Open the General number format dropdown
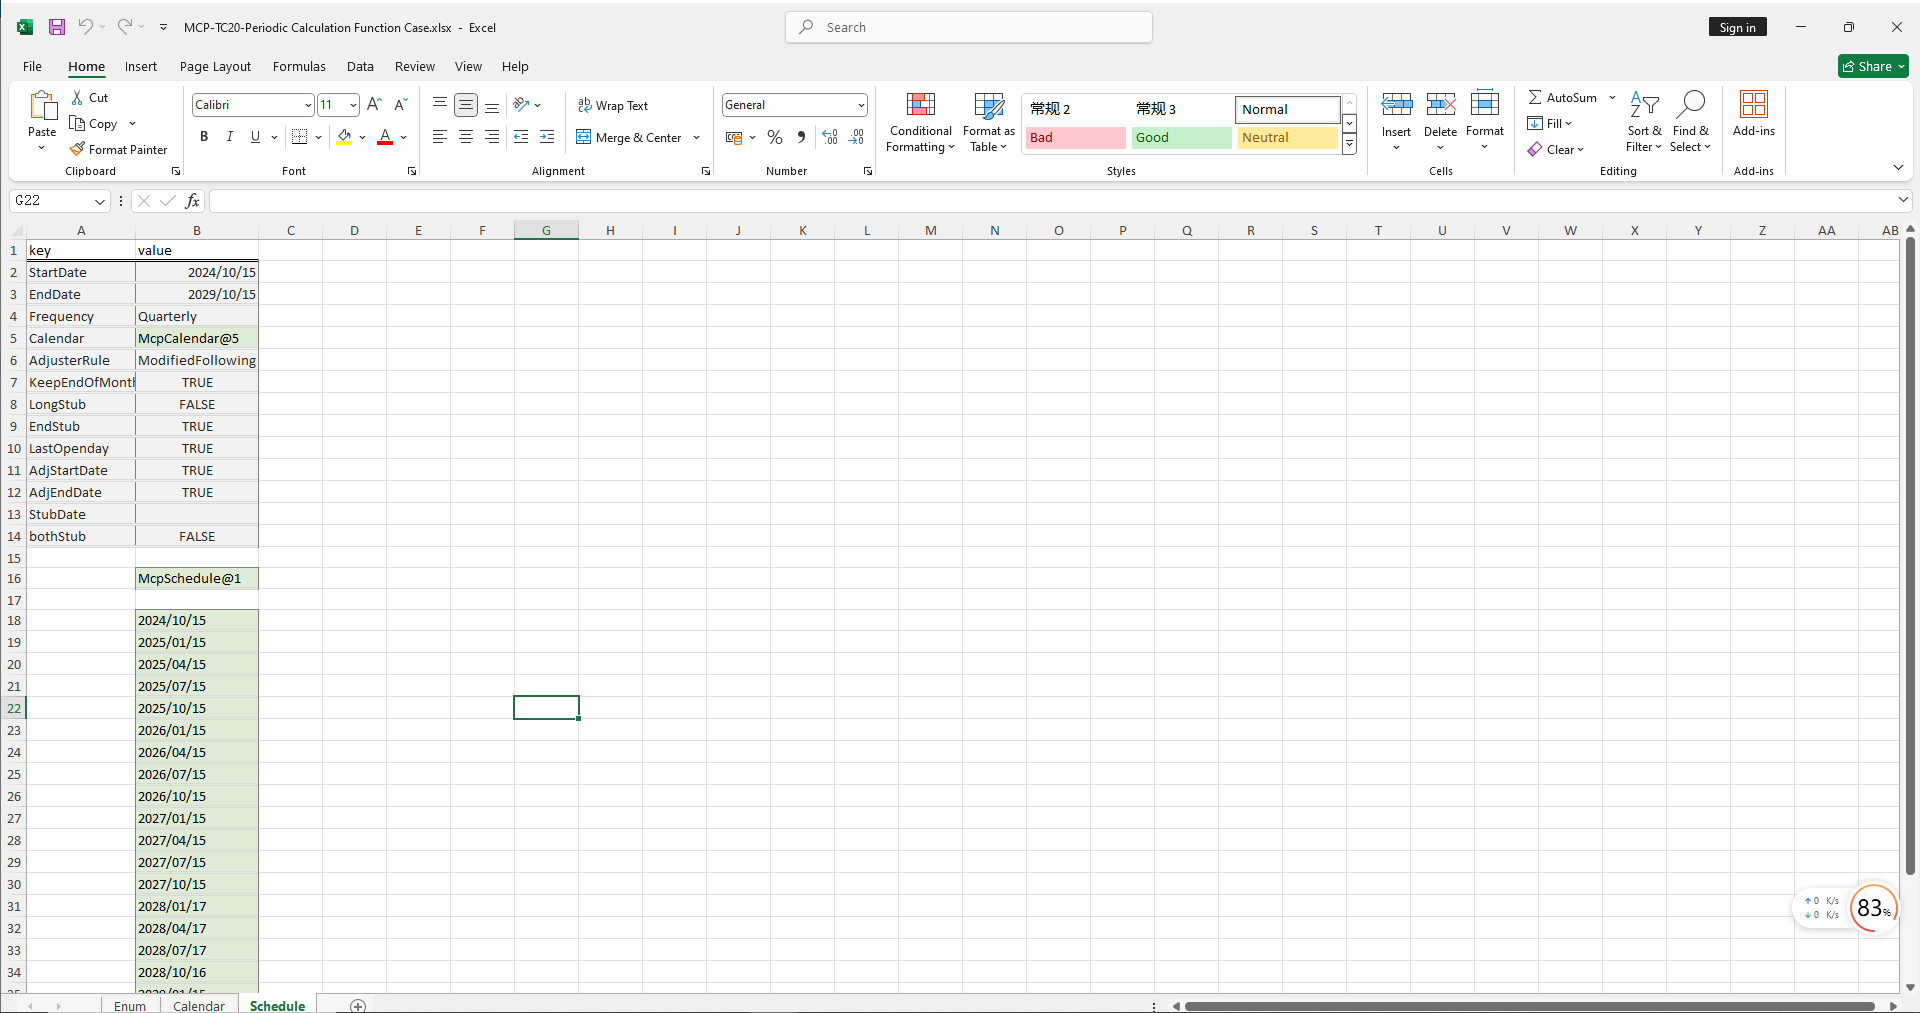1920x1013 pixels. pyautogui.click(x=861, y=105)
